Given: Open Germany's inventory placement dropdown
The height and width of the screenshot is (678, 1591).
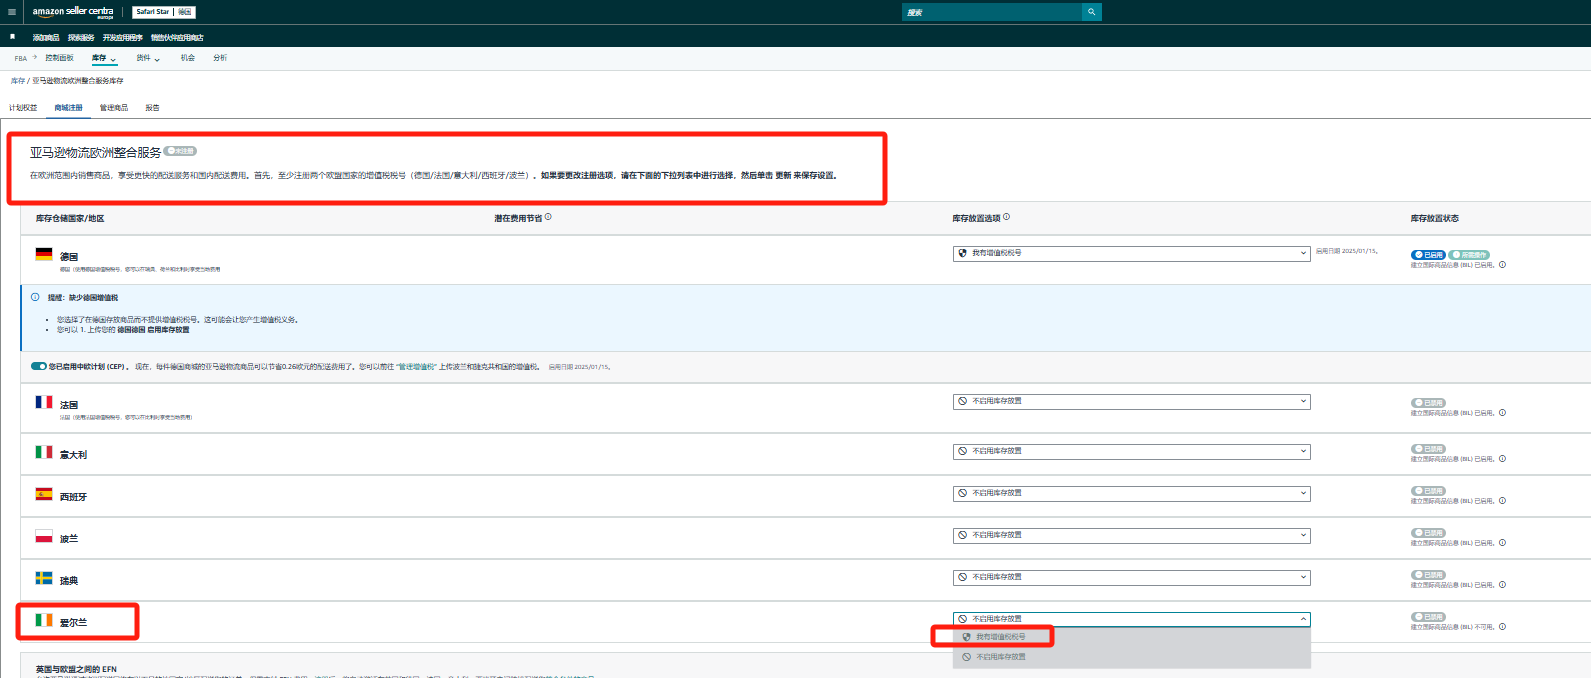Looking at the screenshot, I should 1131,253.
